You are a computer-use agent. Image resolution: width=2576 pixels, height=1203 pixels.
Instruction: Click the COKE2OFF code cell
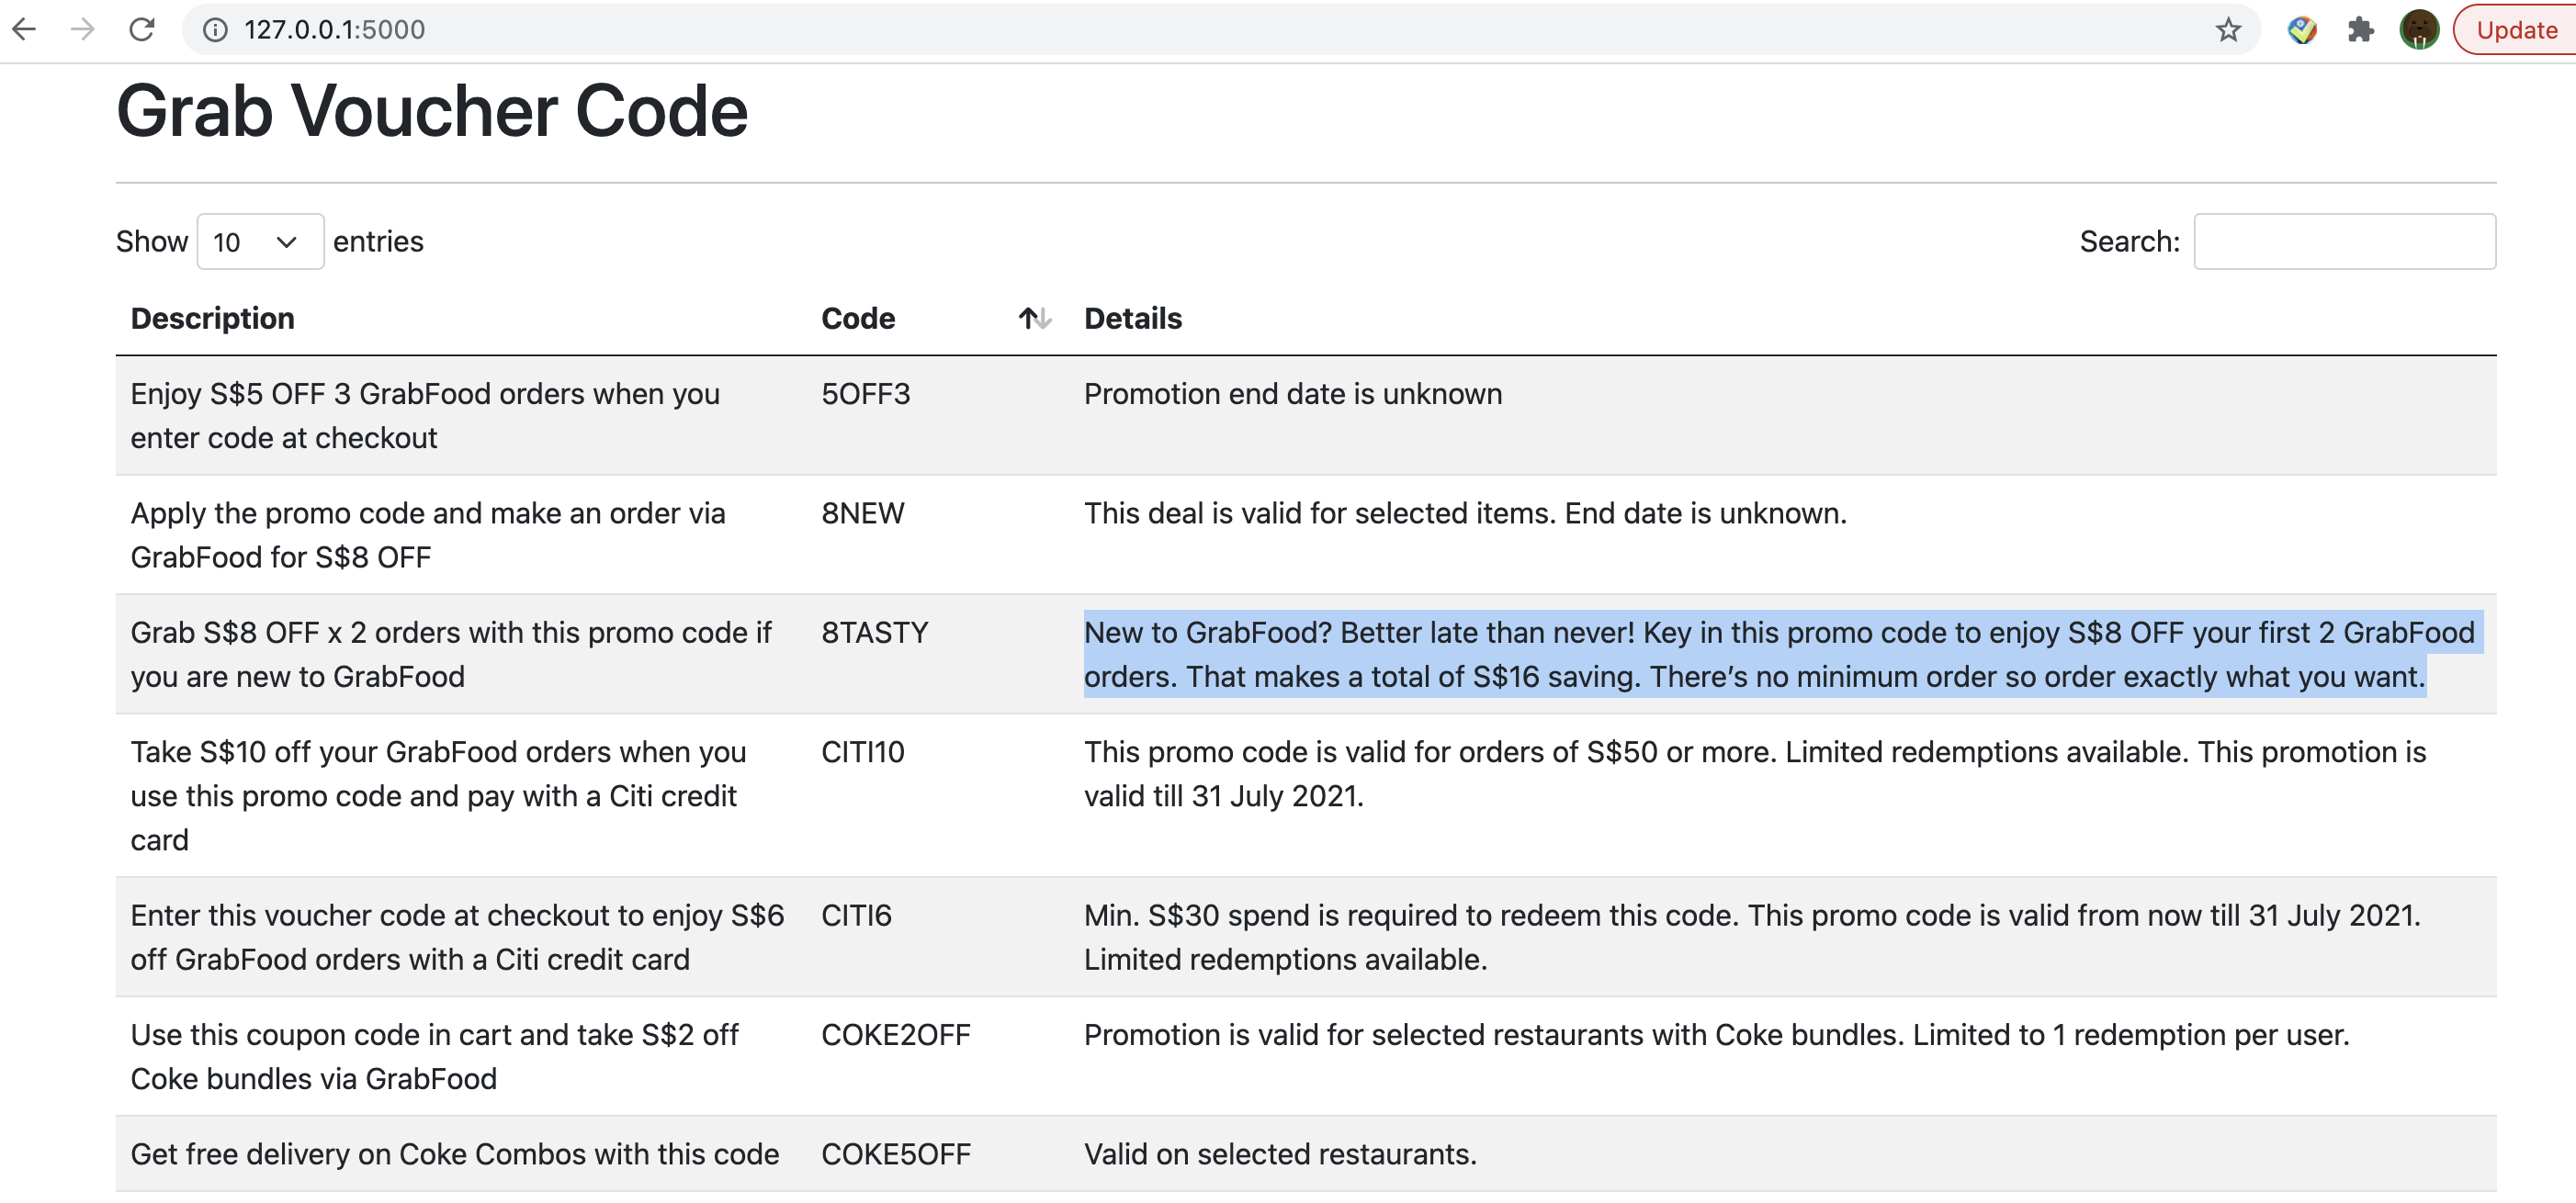[x=895, y=1035]
